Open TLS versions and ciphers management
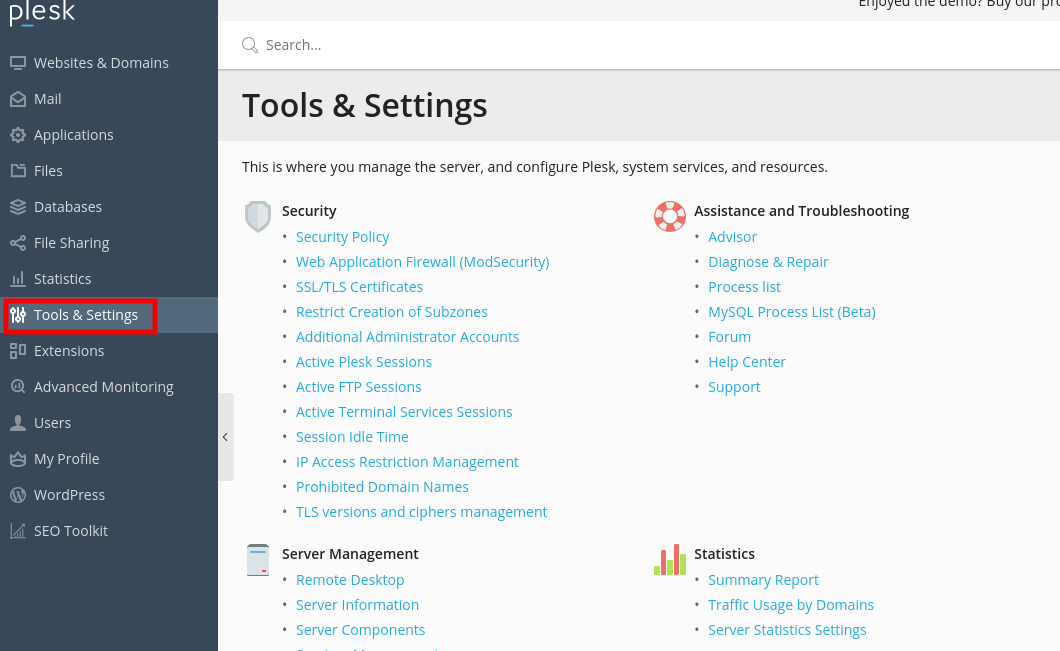 (421, 512)
